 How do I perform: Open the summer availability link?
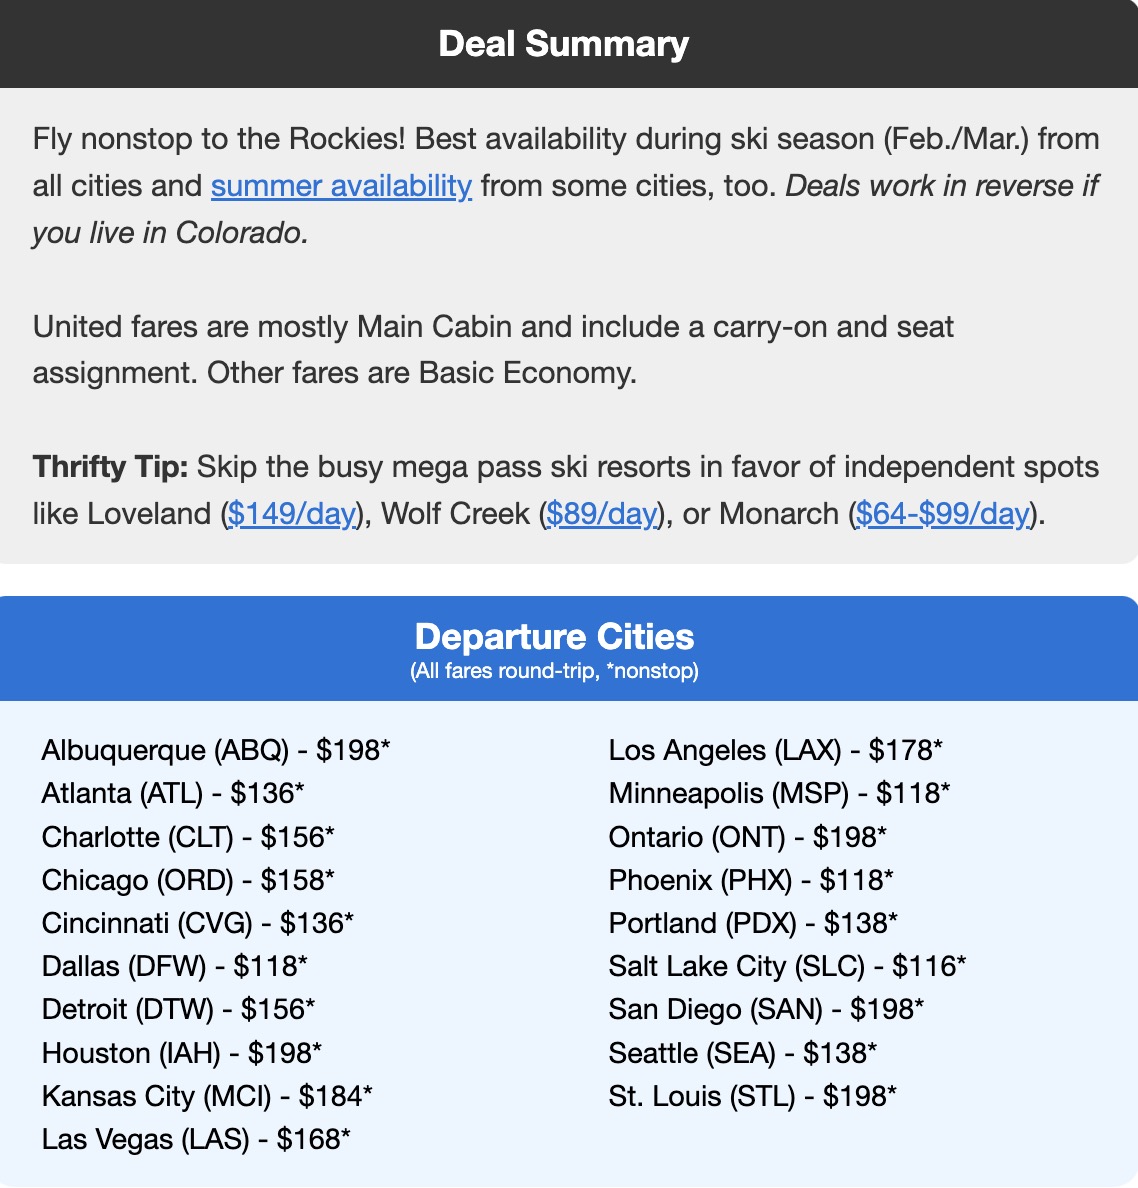(341, 186)
